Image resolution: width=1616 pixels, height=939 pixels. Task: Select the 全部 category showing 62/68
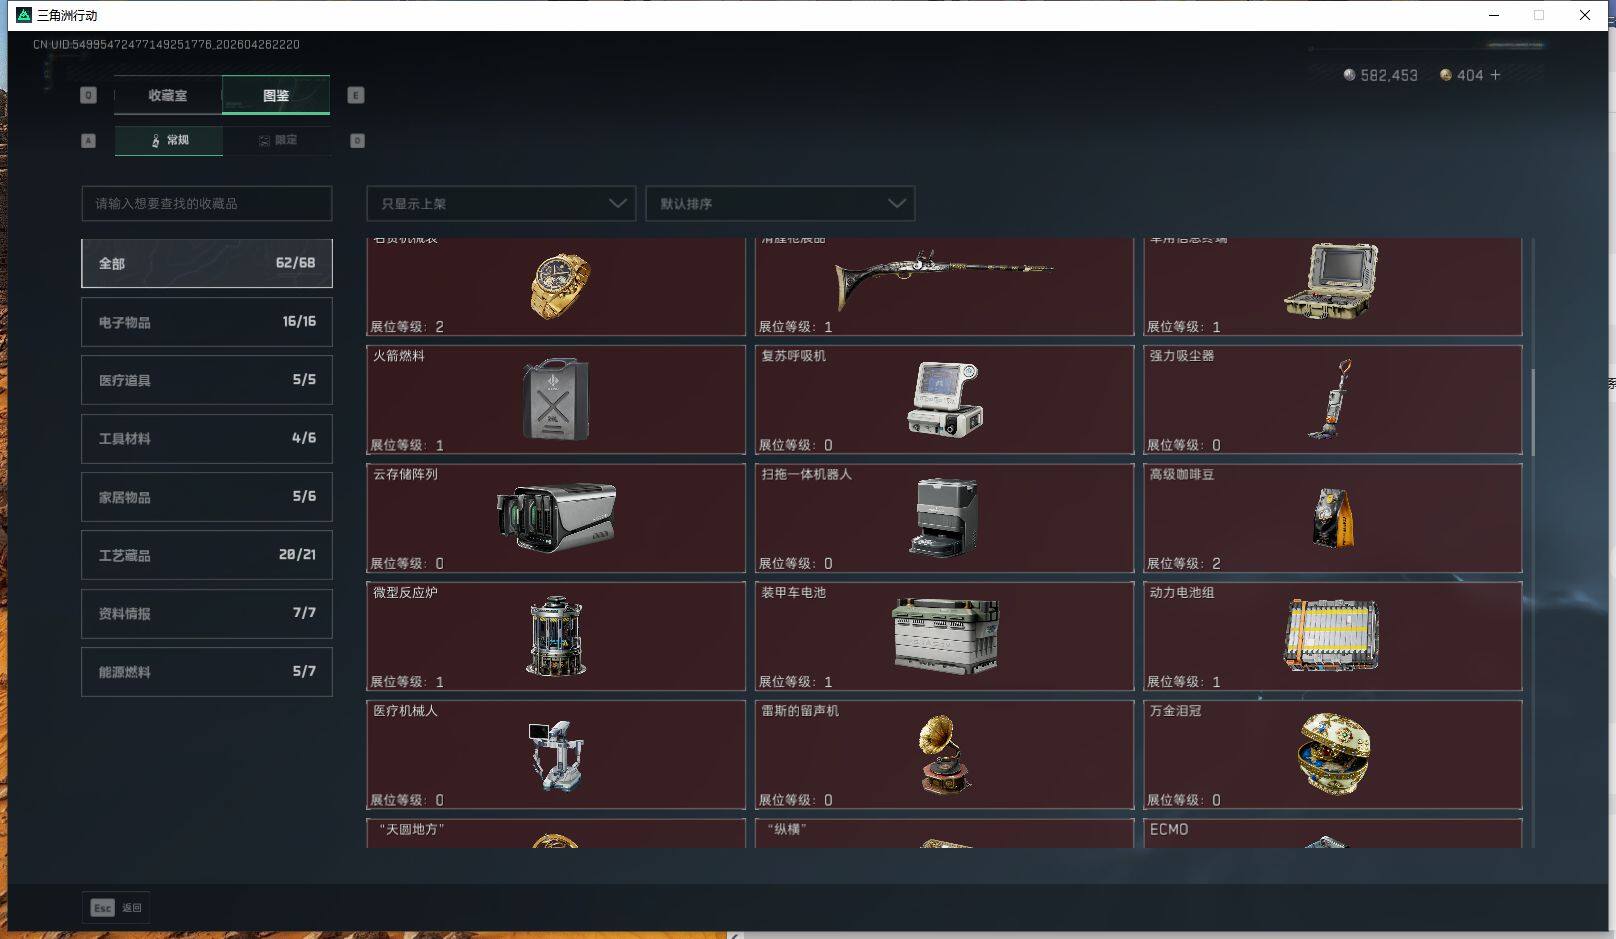pyautogui.click(x=206, y=263)
